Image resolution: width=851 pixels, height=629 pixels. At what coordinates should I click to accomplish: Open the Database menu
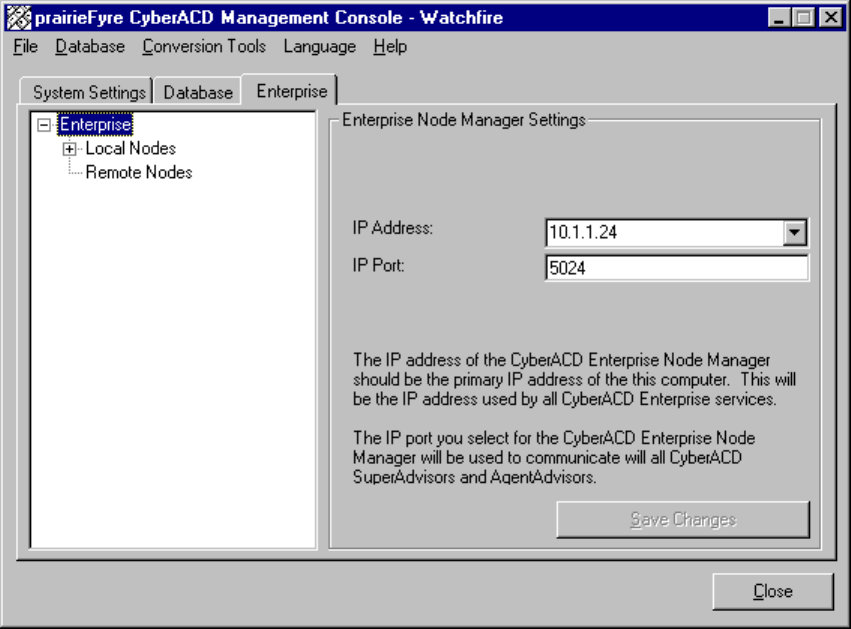[90, 46]
